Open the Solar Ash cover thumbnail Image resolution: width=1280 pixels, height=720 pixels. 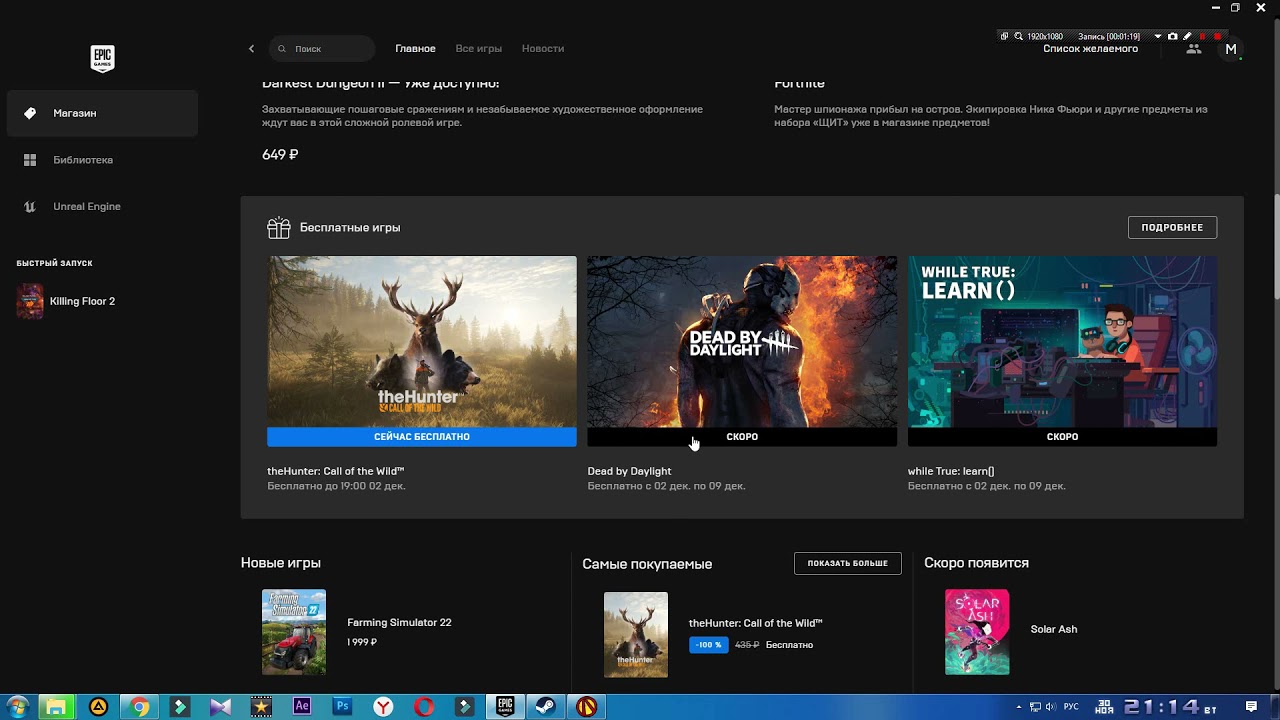977,632
